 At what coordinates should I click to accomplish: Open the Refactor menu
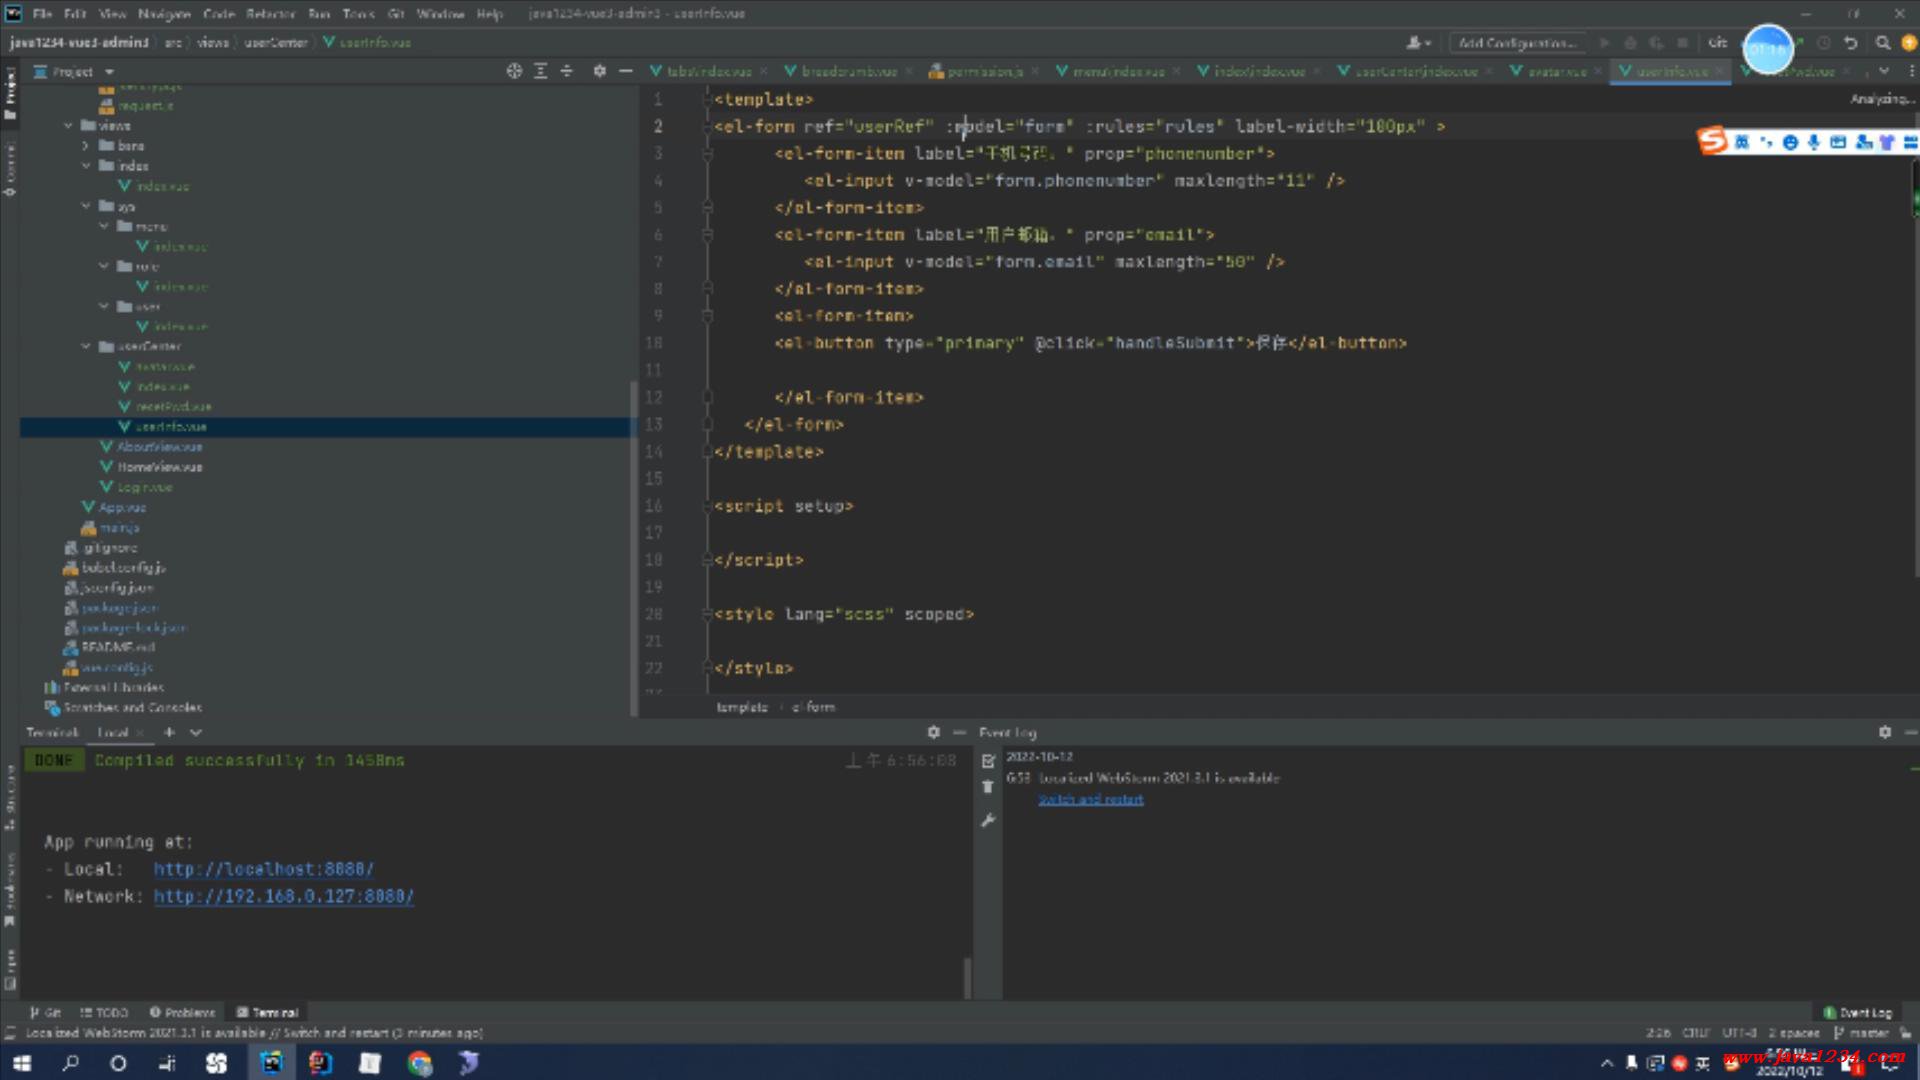[271, 14]
